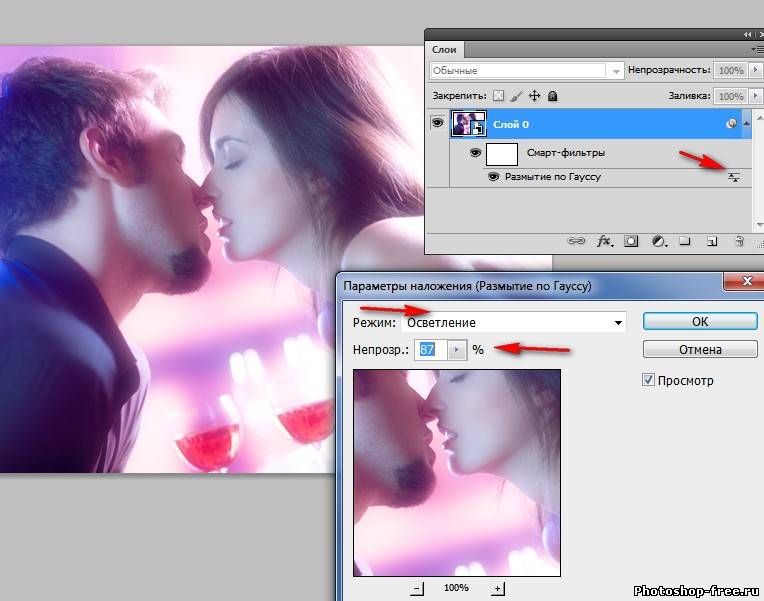The image size is (764, 601).
Task: Toggle lock all padlock icon
Action: point(552,96)
